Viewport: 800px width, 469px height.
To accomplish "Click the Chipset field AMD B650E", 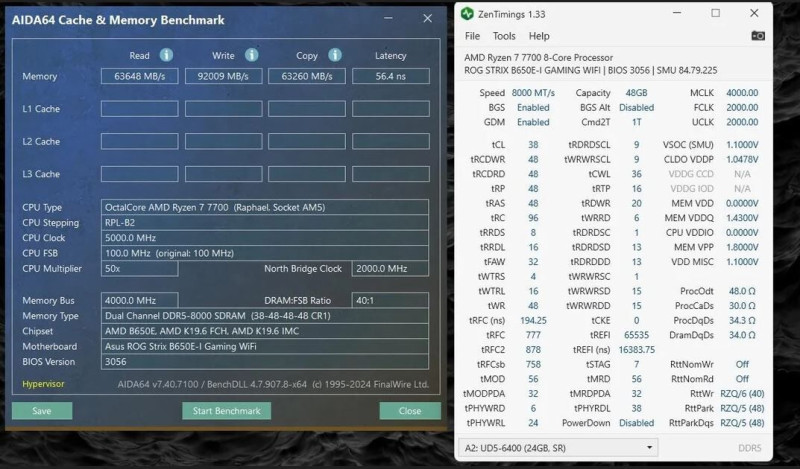I will (265, 331).
